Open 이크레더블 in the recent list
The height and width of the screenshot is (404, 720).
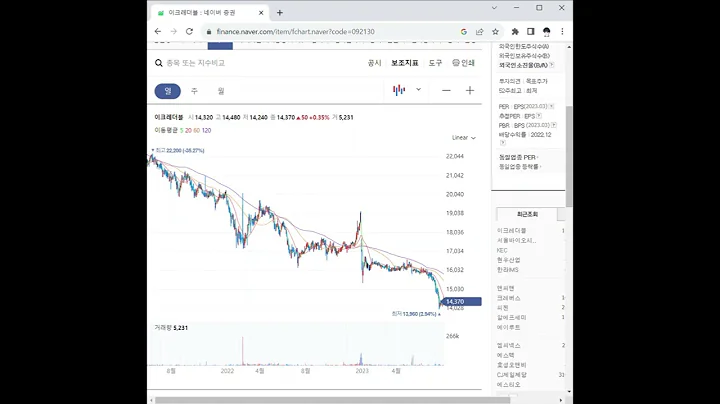coord(512,230)
